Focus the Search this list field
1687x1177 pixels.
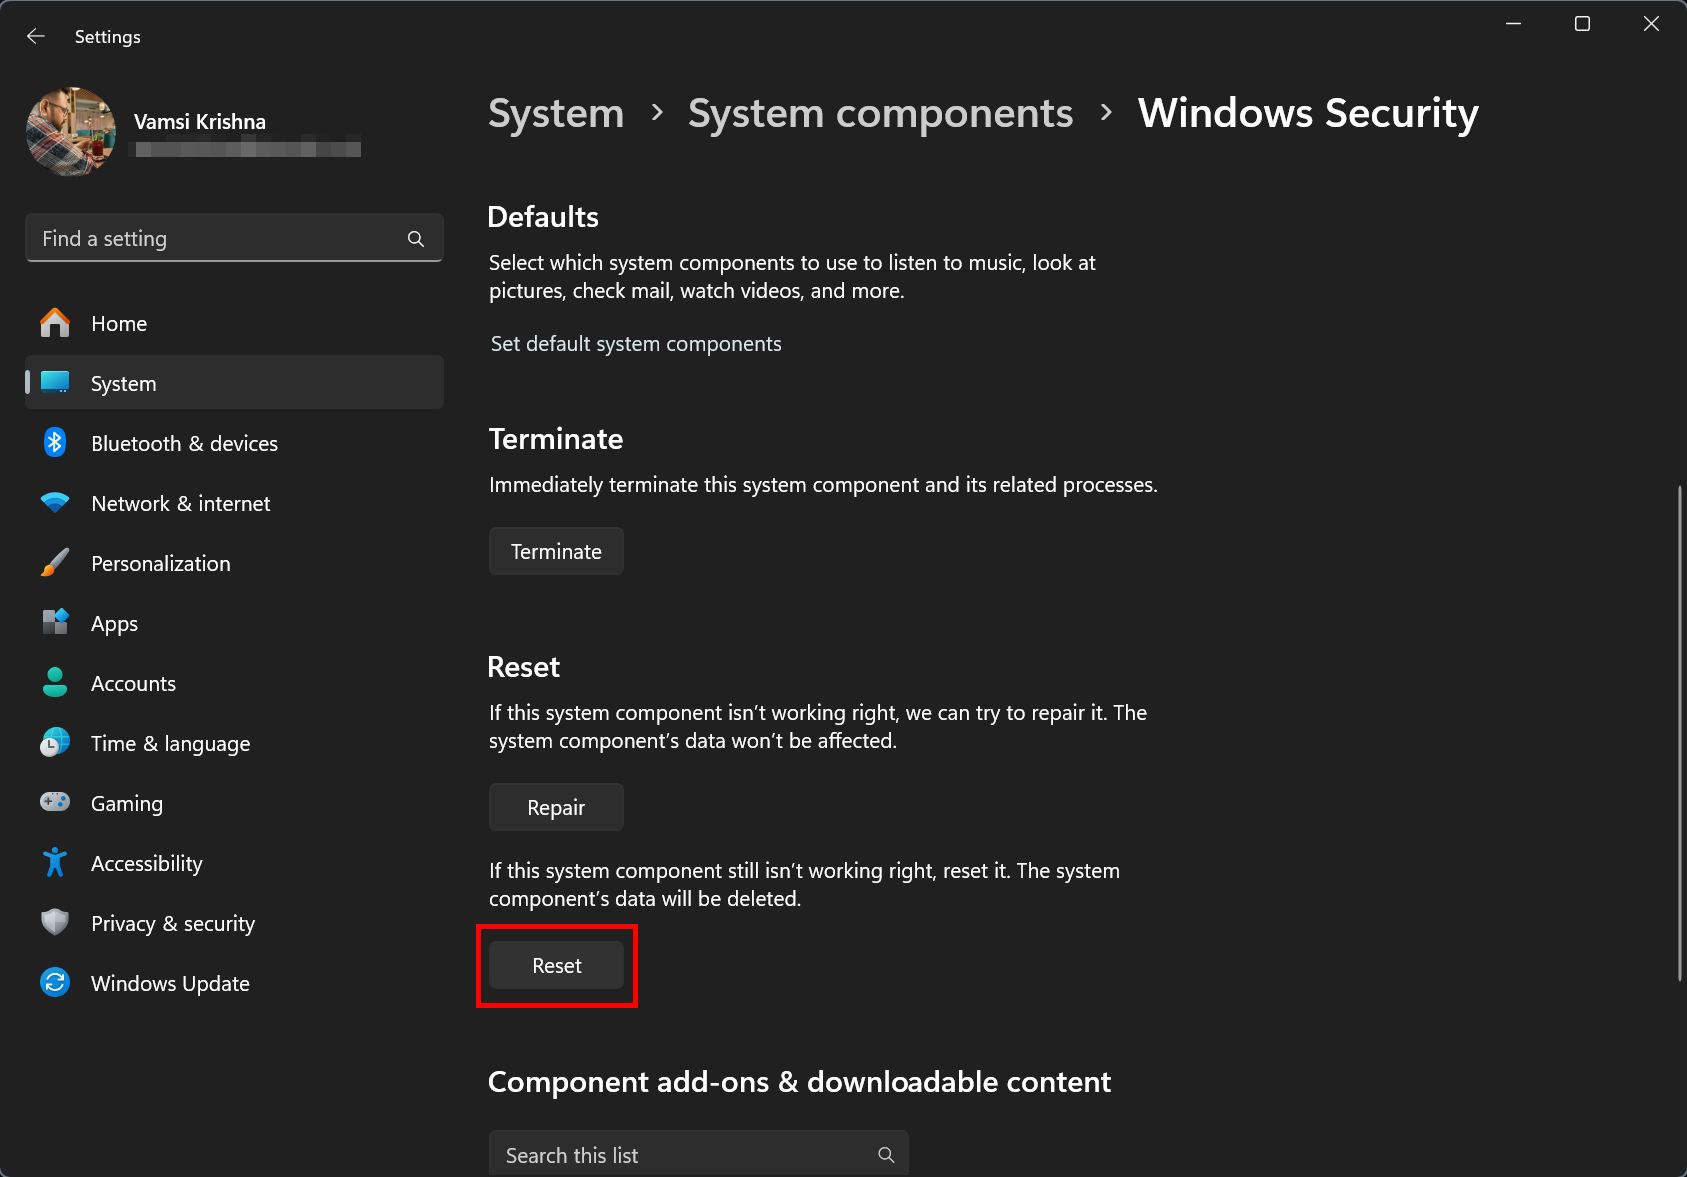698,1154
